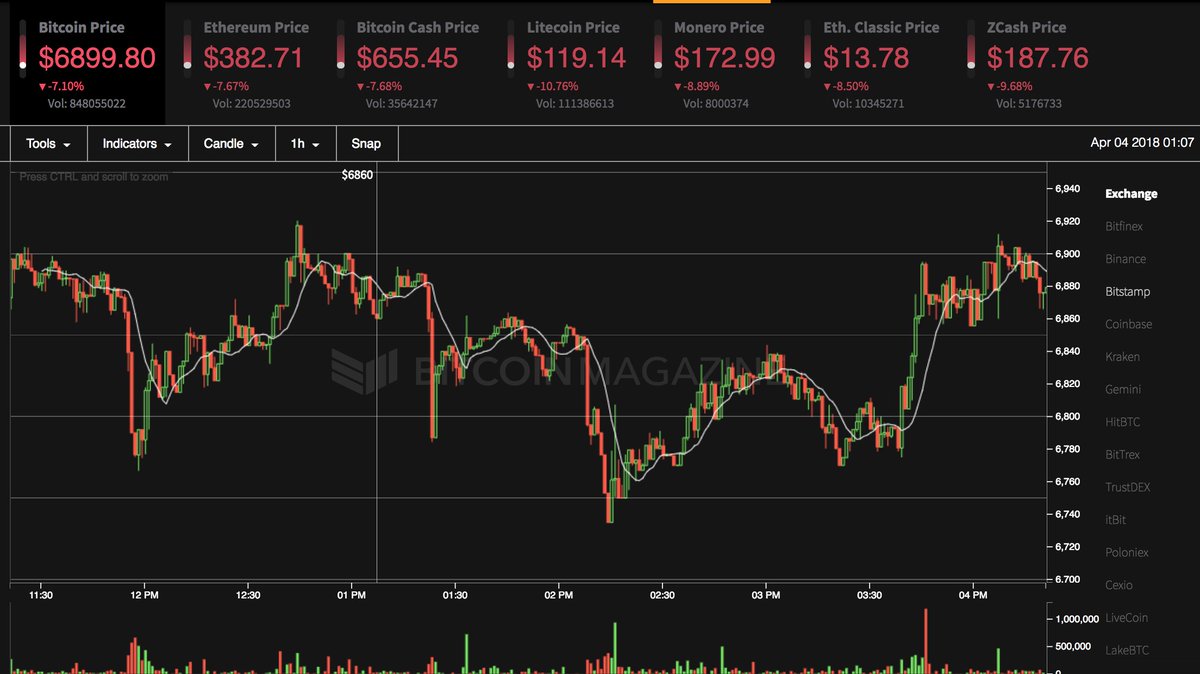Select LakeBTC exchange
The height and width of the screenshot is (674, 1200).
1126,650
